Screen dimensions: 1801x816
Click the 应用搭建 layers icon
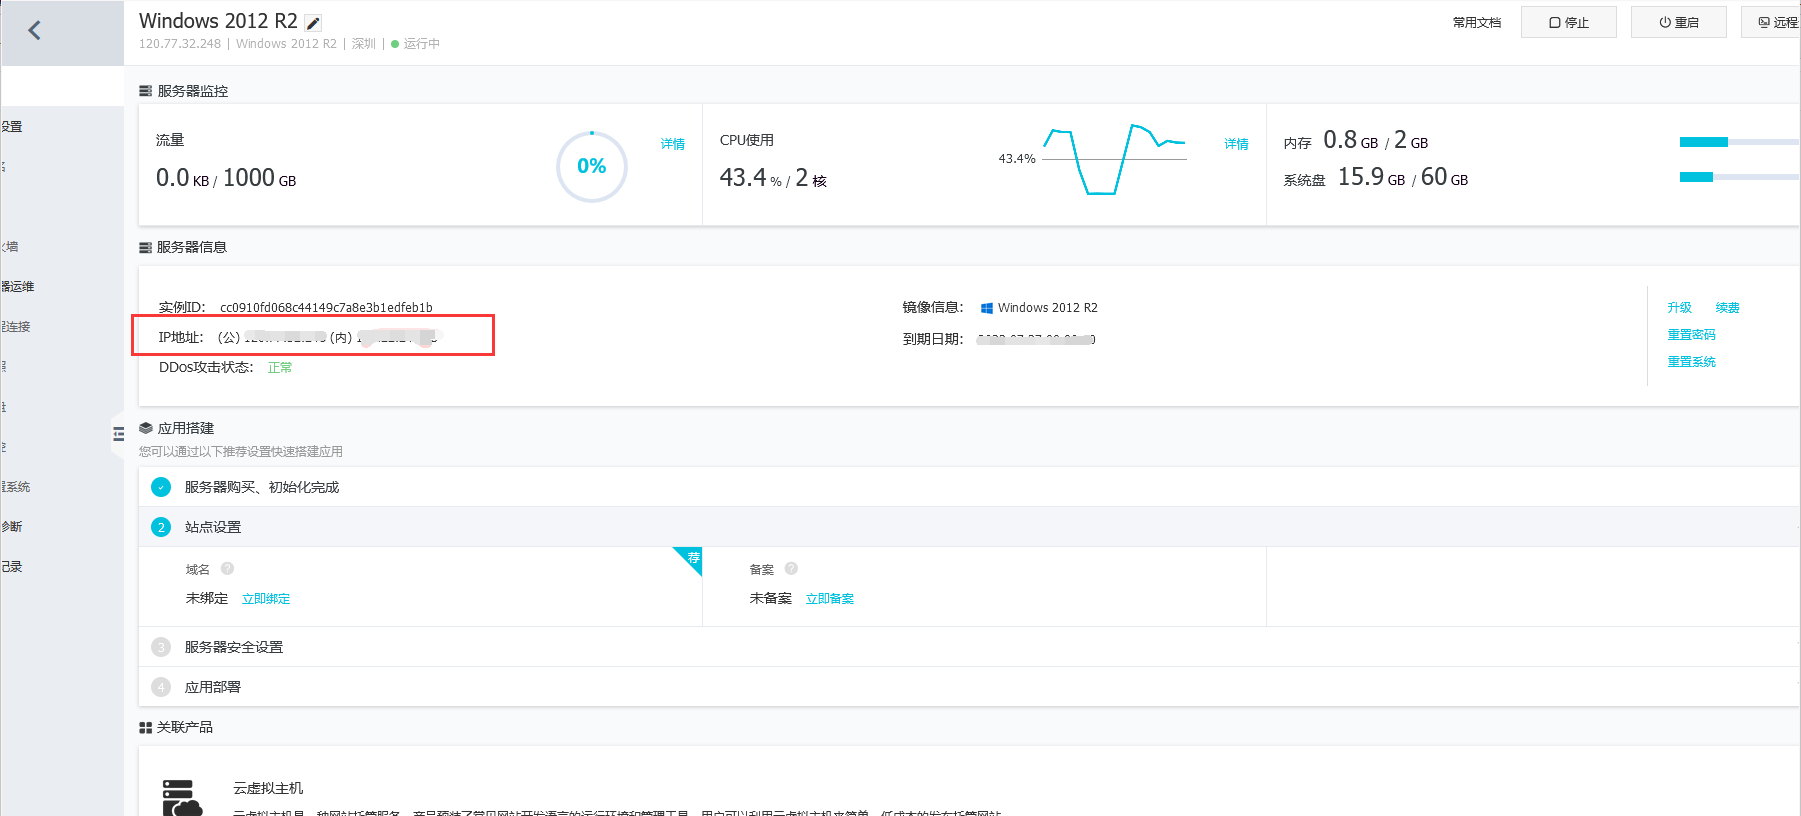(x=145, y=428)
